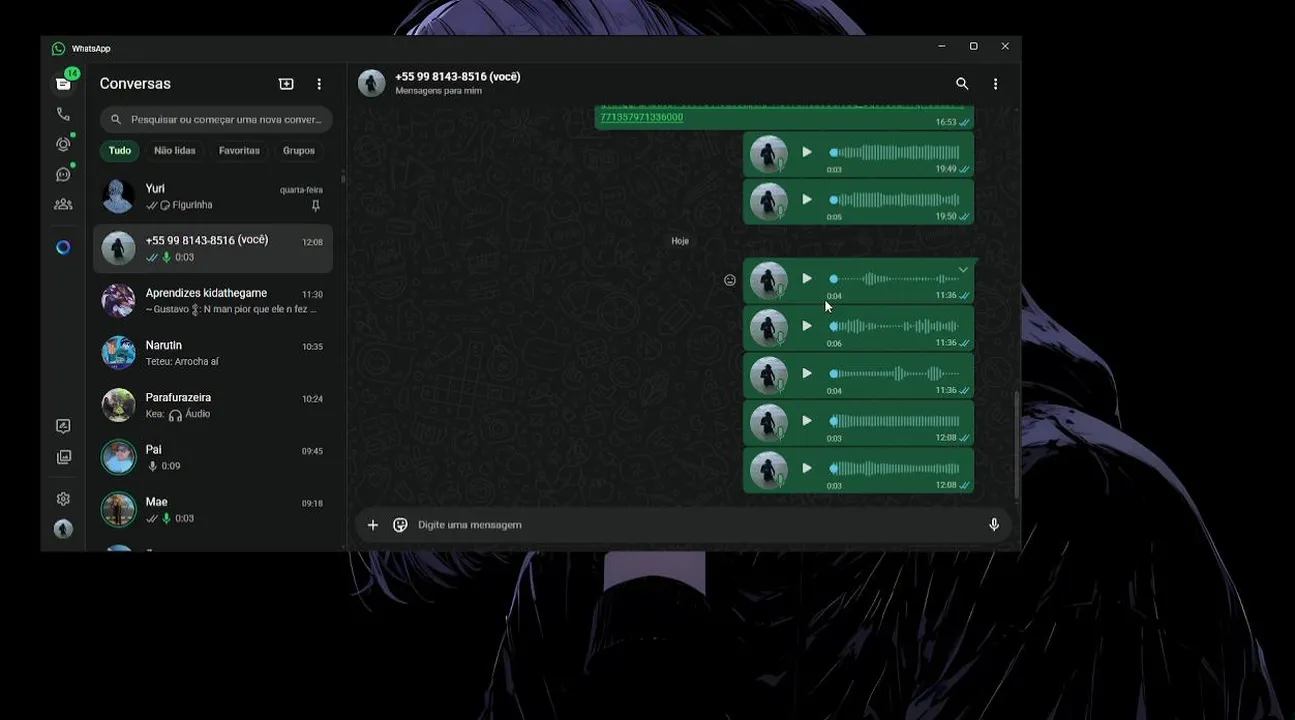Click the 16:53 timestamp on link message
1295x720 pixels.
pyautogui.click(x=946, y=122)
